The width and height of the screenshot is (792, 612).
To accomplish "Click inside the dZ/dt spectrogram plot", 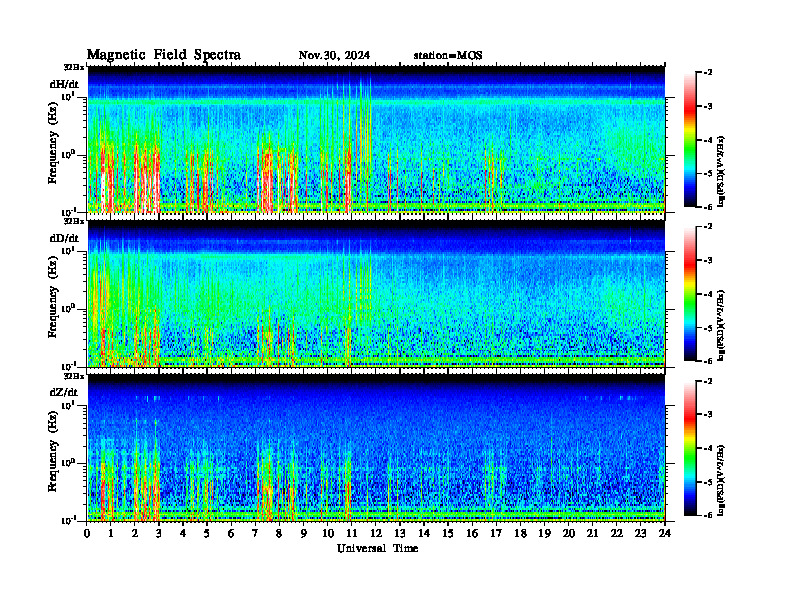I will [x=376, y=448].
